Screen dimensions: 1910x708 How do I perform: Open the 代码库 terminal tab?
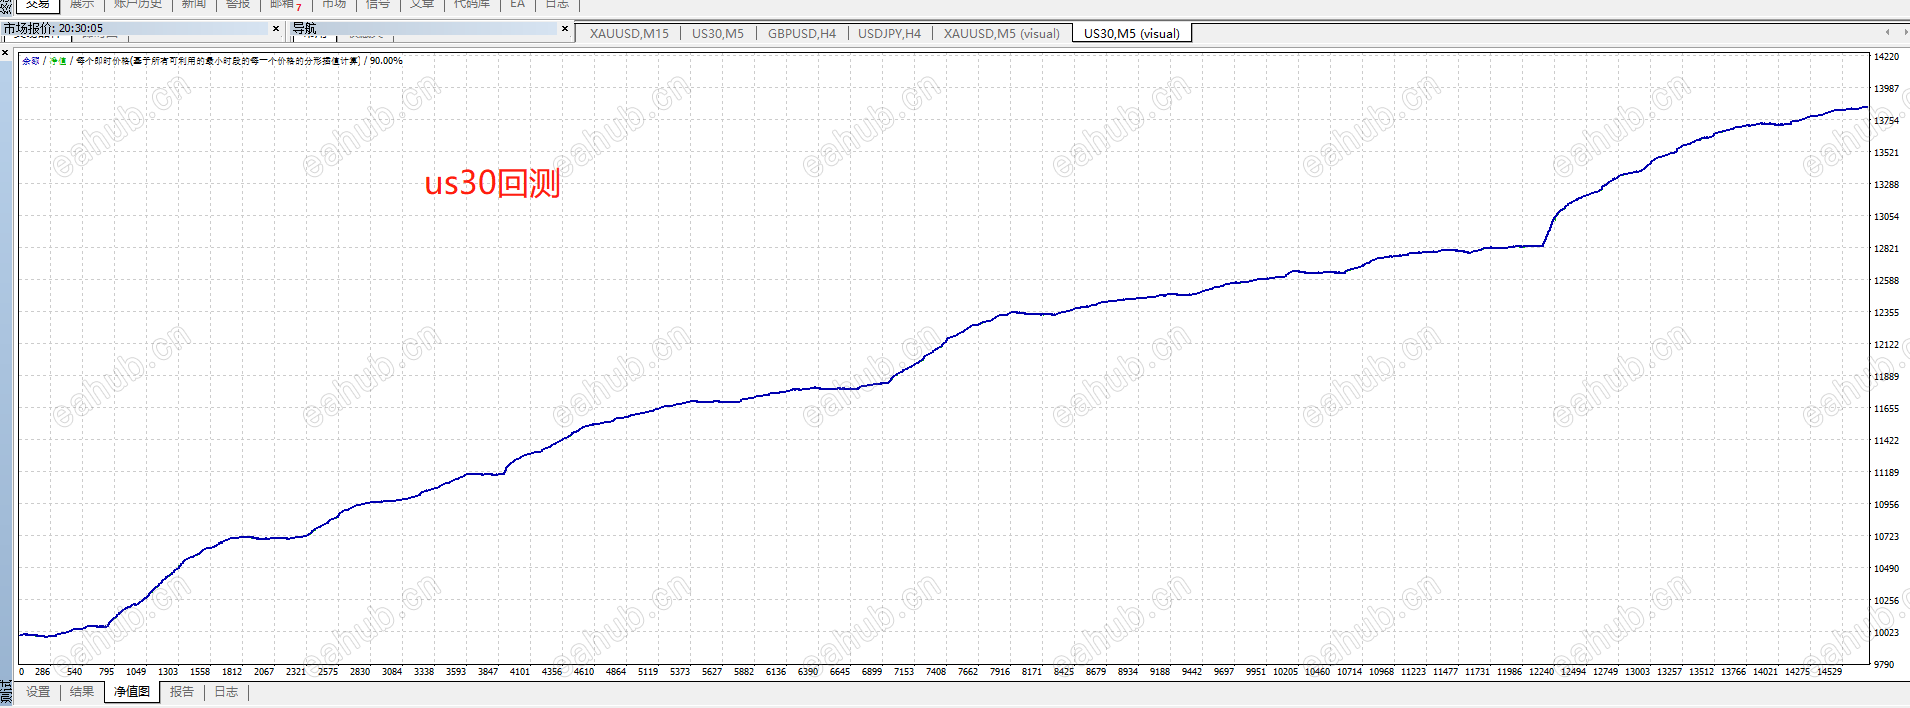click(x=472, y=5)
